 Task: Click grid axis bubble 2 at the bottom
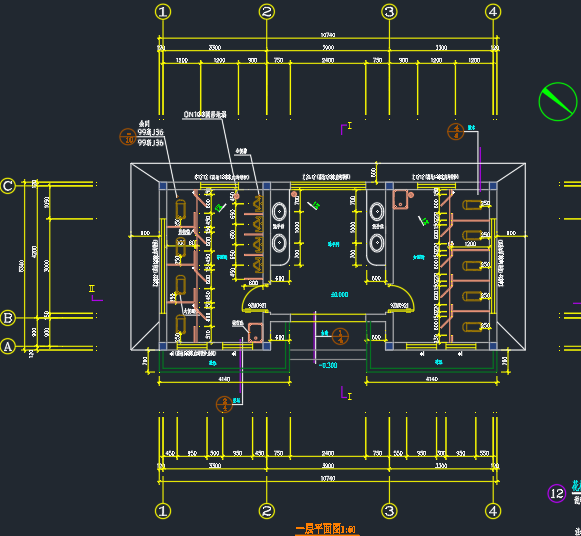266,511
